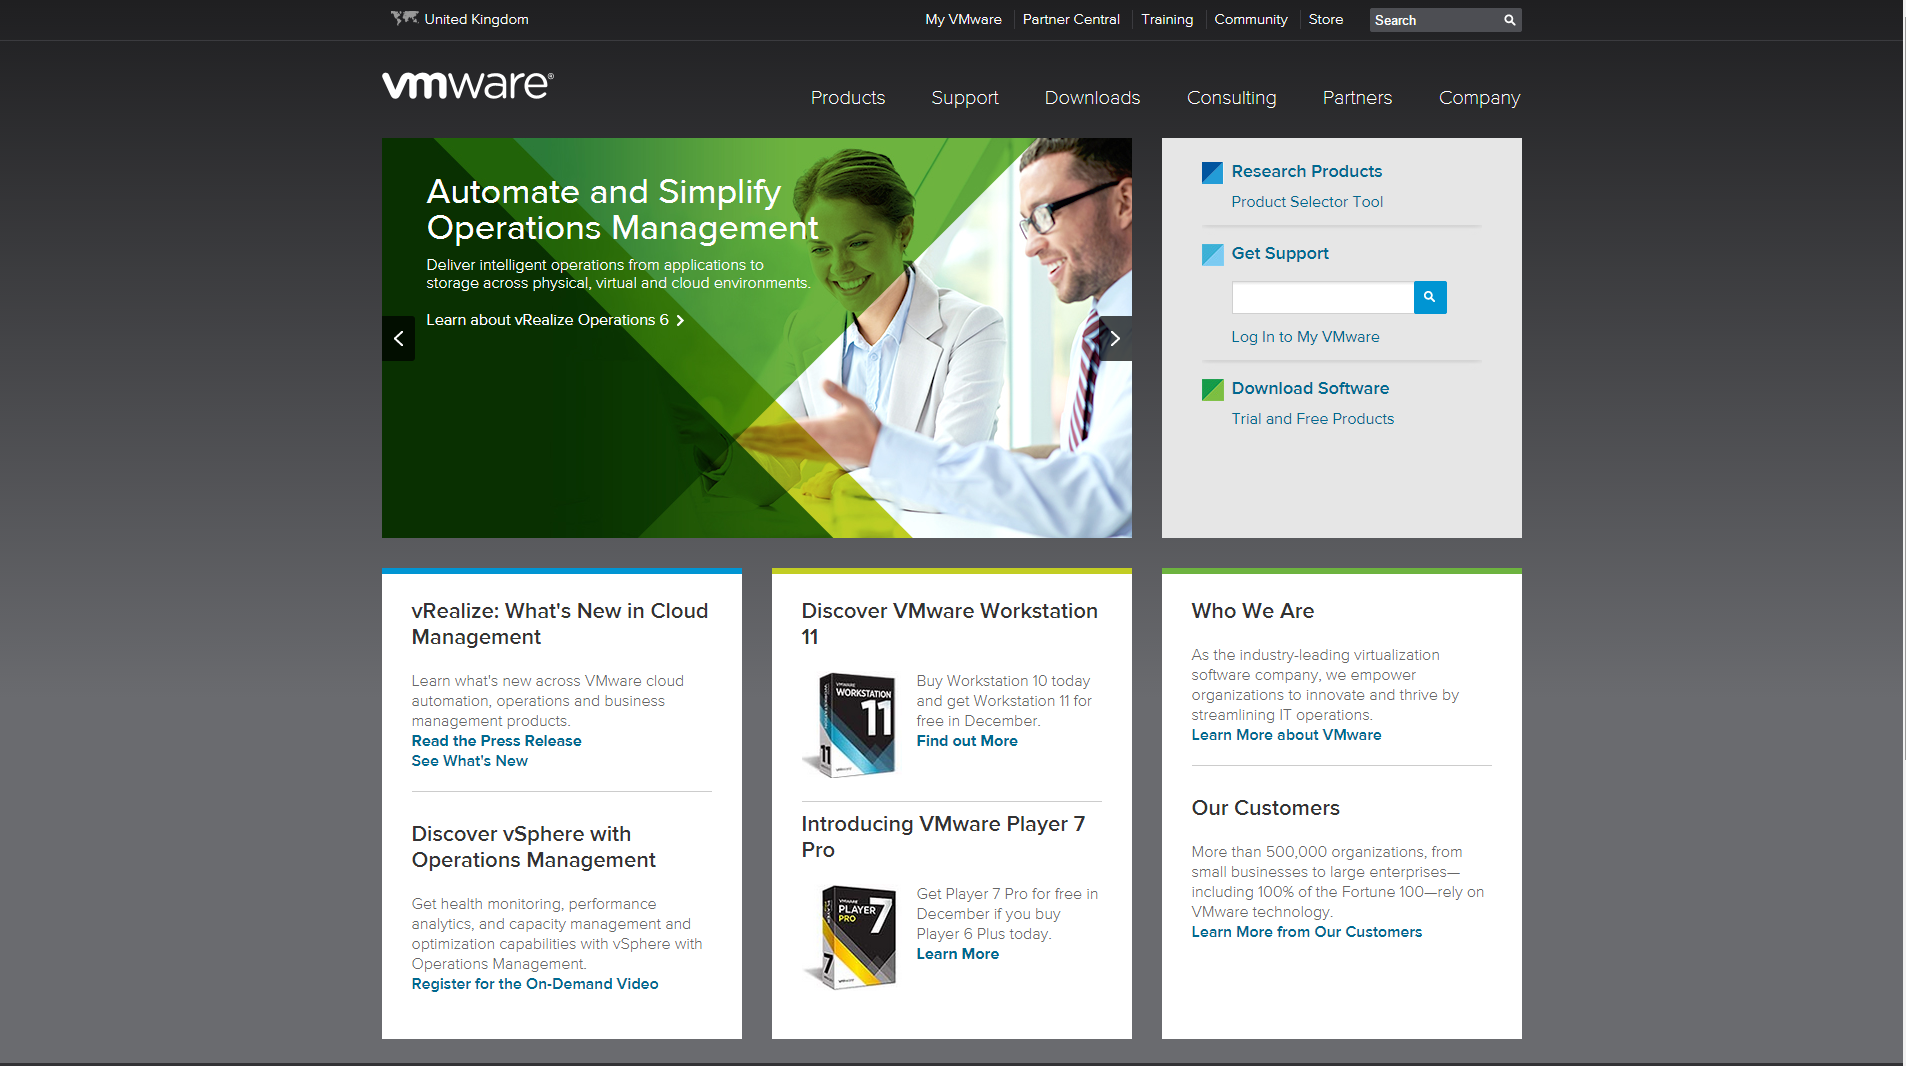Open the Support menu

tap(965, 98)
